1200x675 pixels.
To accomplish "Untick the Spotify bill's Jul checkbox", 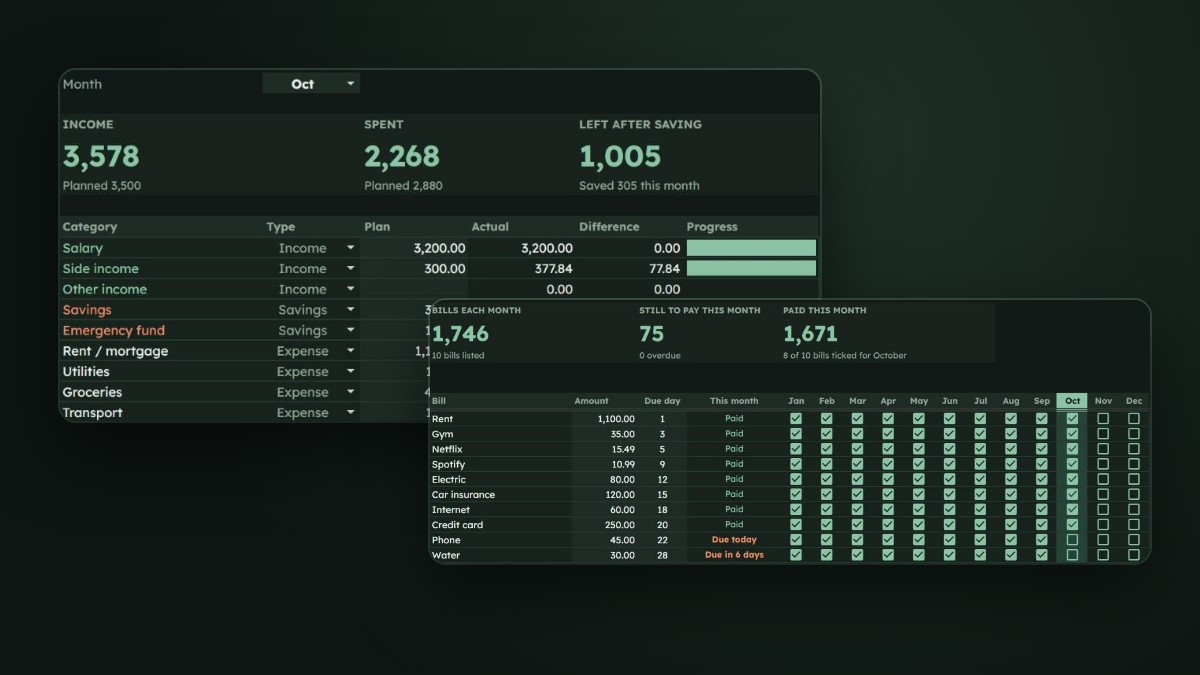I will pyautogui.click(x=980, y=464).
